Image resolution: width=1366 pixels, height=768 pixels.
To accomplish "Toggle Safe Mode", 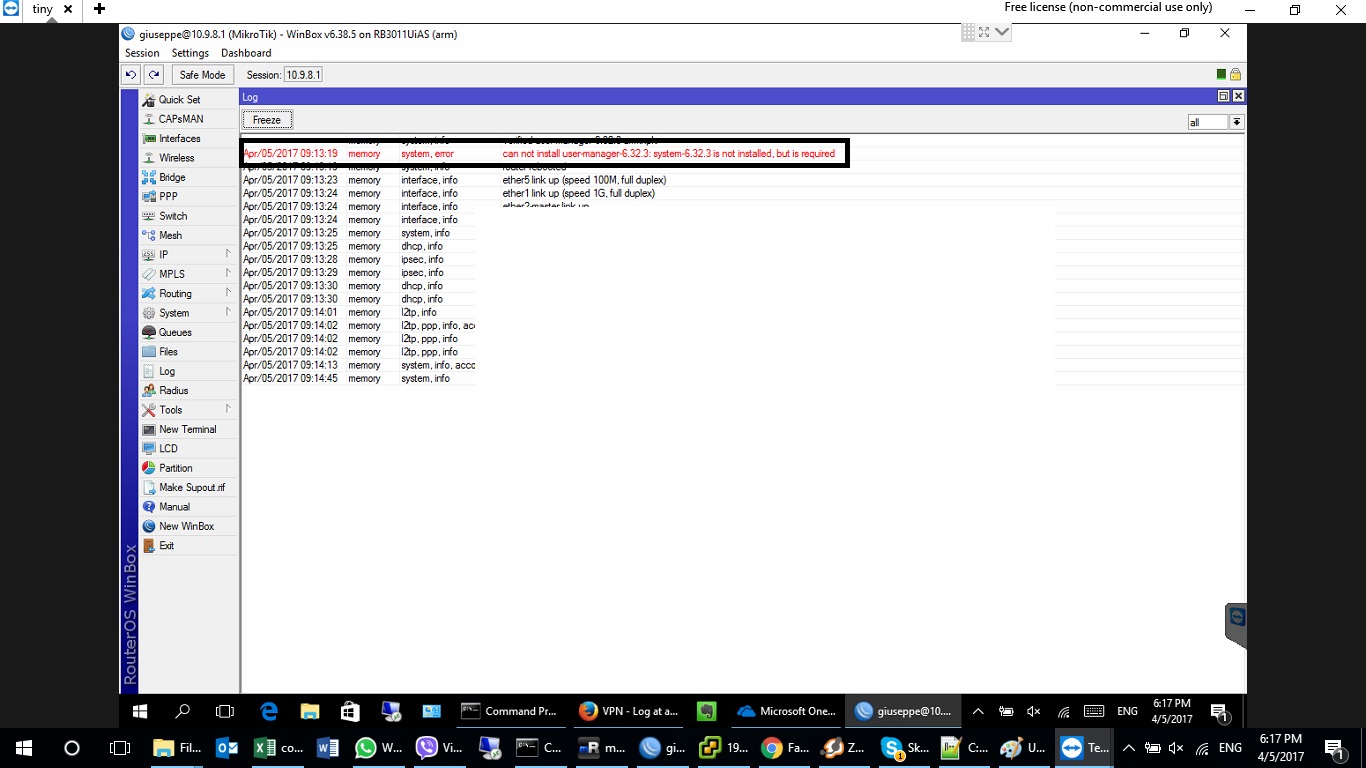I will coord(202,75).
